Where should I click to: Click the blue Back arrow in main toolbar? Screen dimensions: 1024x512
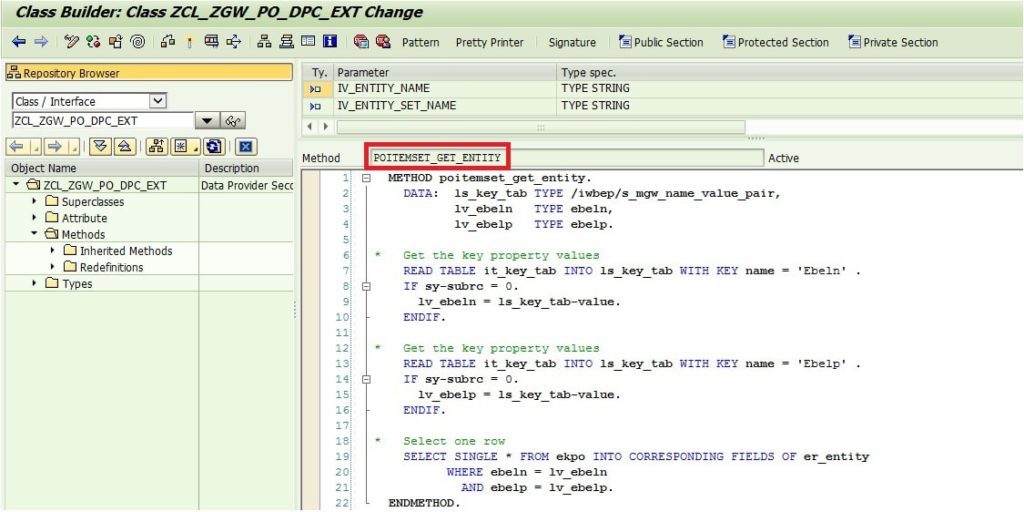coord(18,42)
